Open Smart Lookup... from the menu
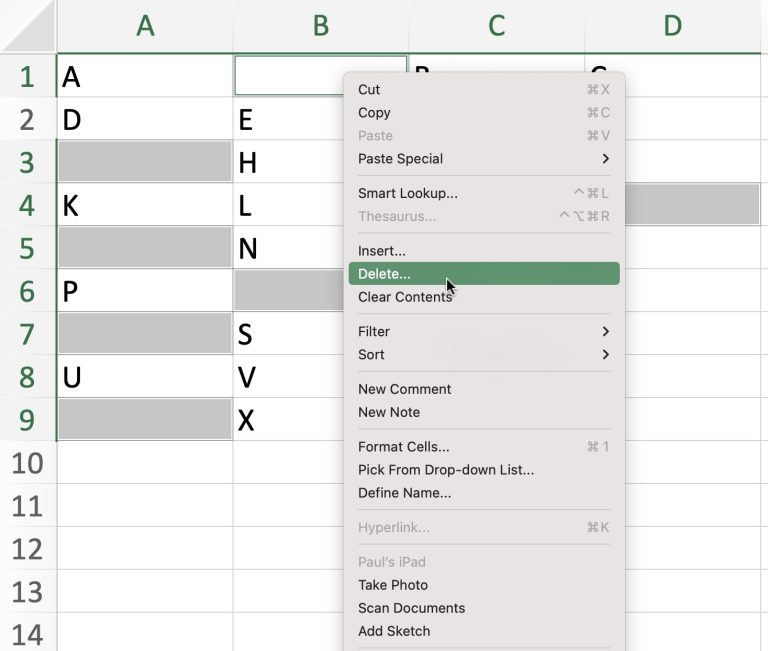The height and width of the screenshot is (651, 768). click(408, 193)
